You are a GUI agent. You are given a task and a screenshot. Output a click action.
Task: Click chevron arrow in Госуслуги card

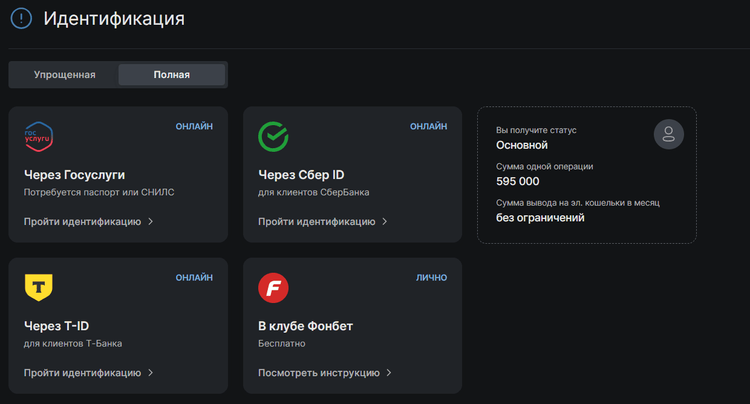(x=151, y=221)
